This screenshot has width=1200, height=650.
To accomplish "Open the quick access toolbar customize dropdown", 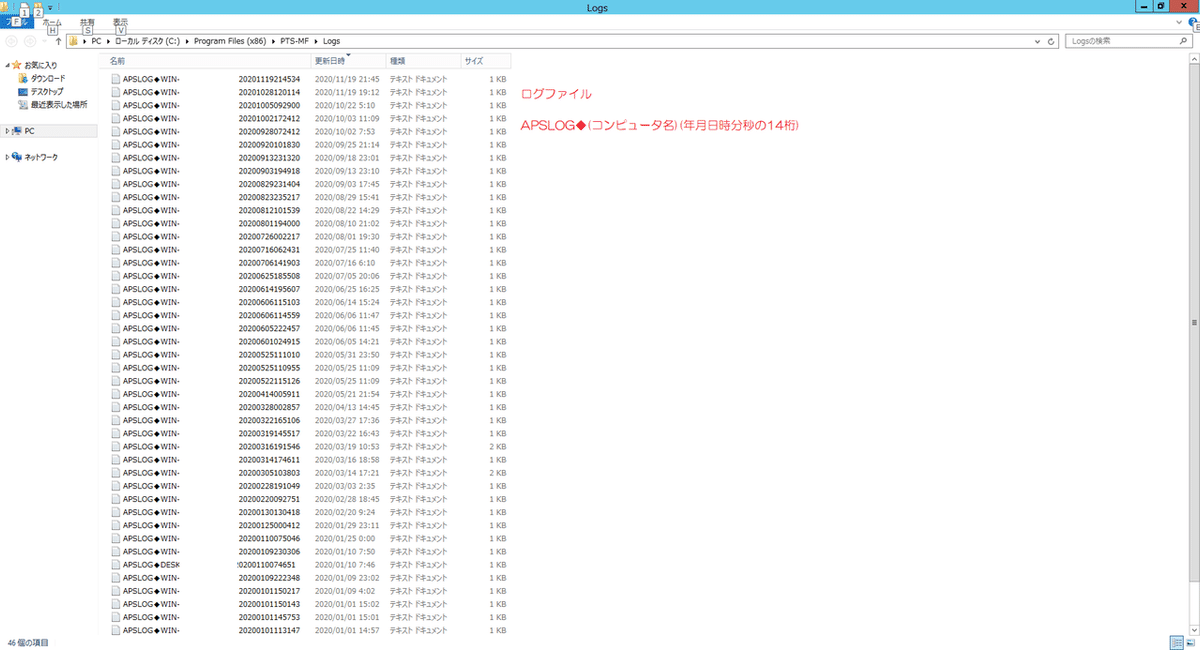I will point(50,7).
